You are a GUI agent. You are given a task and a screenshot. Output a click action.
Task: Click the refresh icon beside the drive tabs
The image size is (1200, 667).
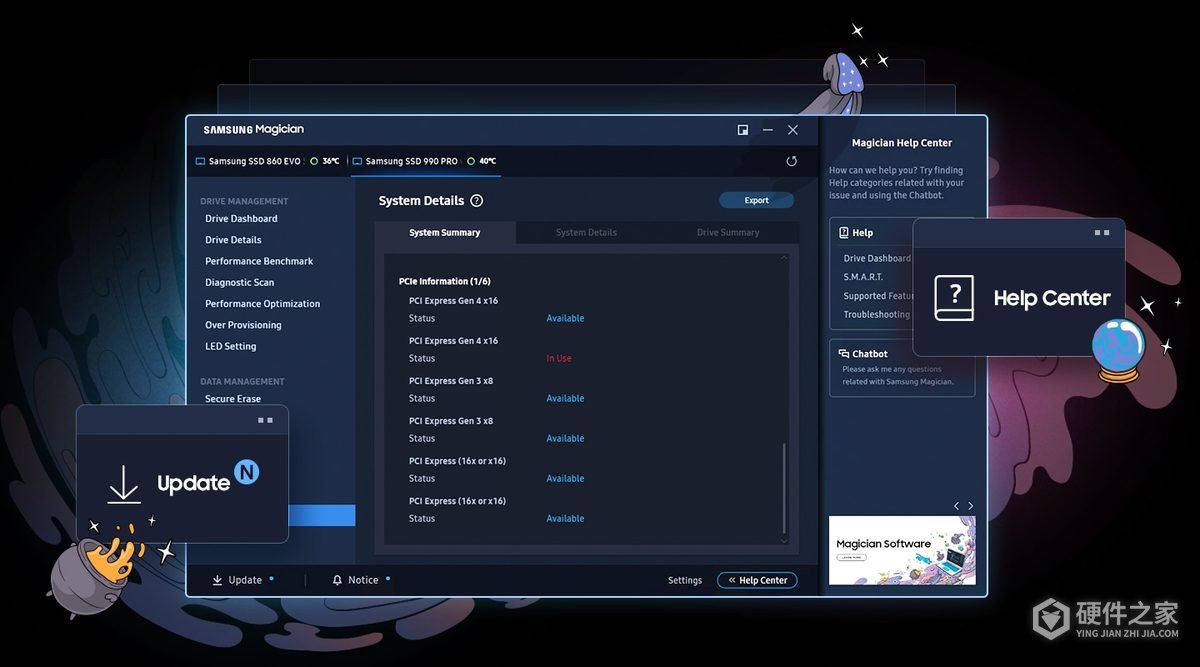pos(792,161)
